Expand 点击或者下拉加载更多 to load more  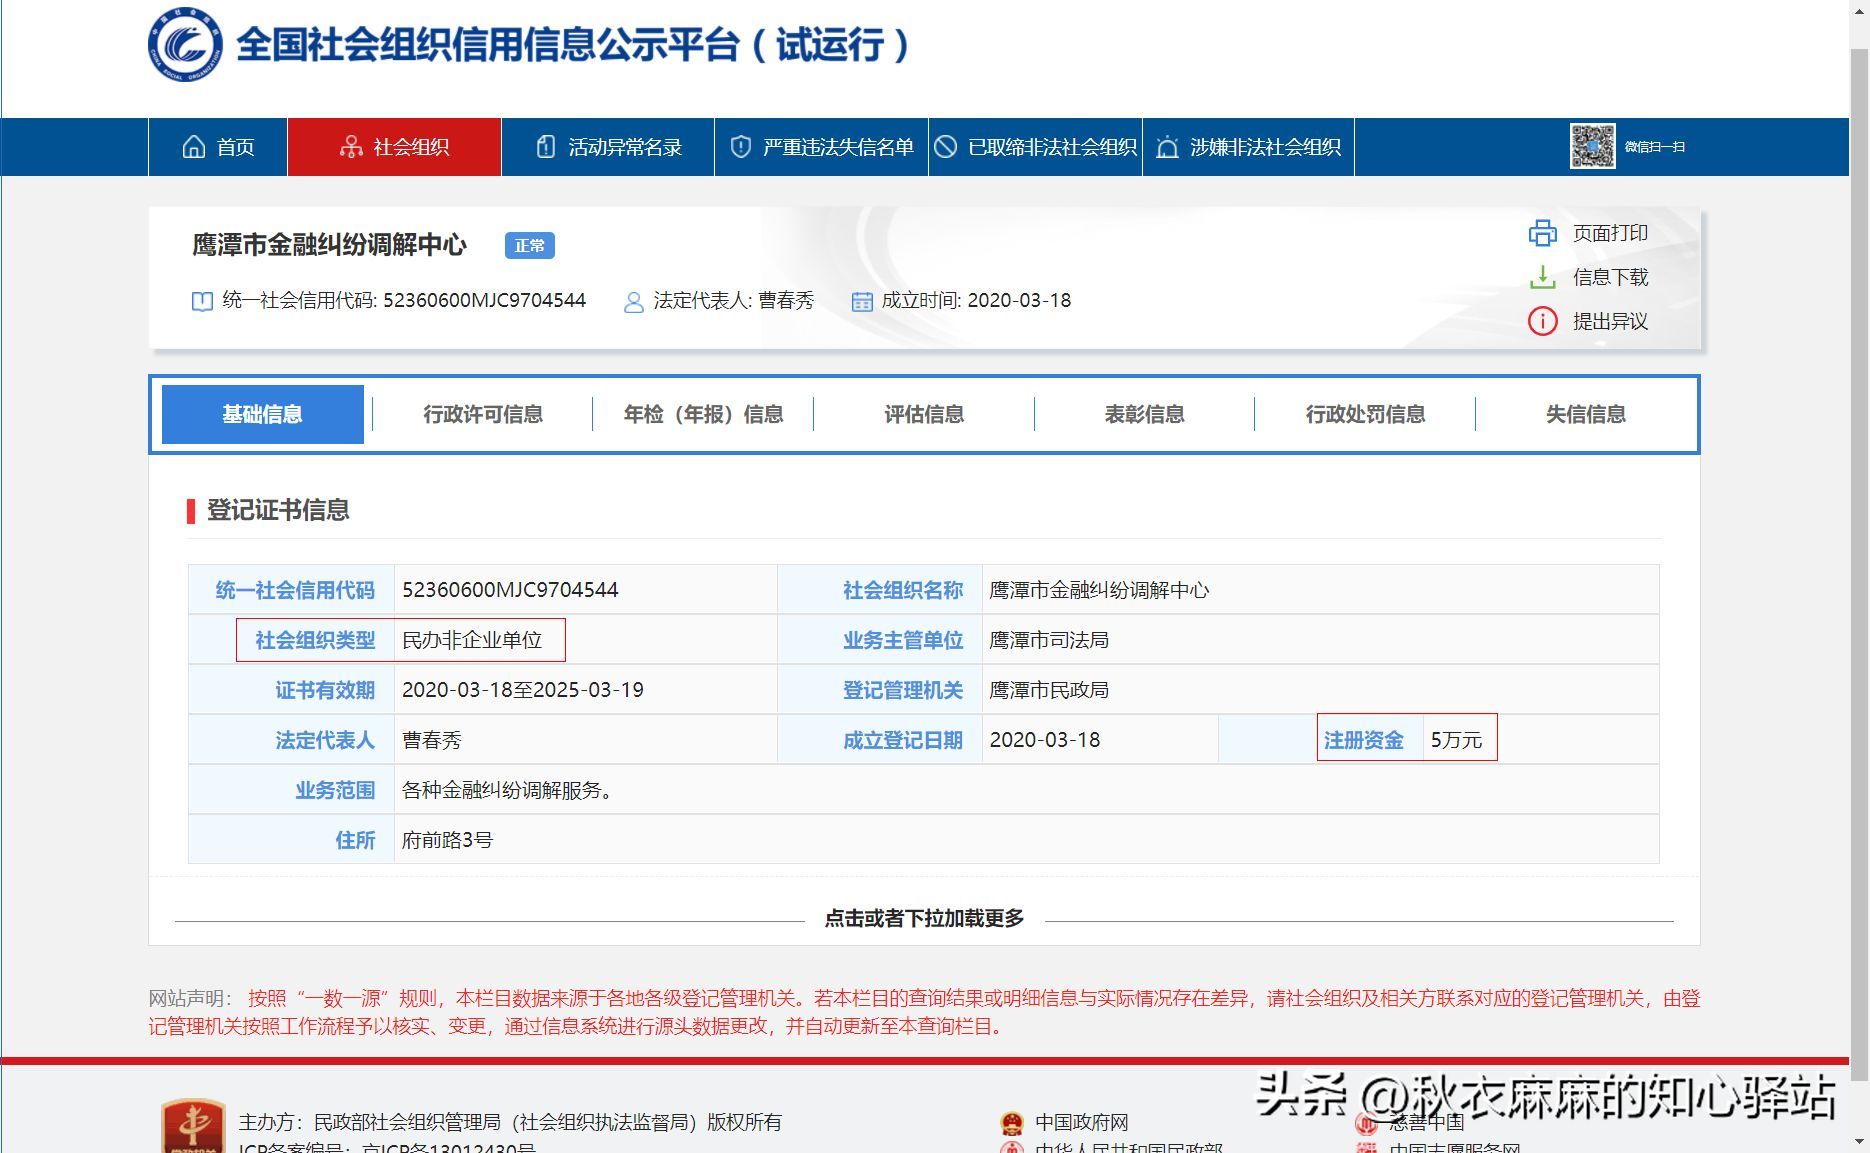click(924, 919)
